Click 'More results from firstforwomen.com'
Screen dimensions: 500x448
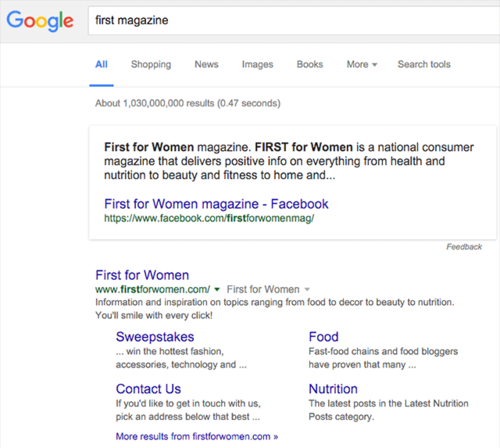pyautogui.click(x=197, y=437)
